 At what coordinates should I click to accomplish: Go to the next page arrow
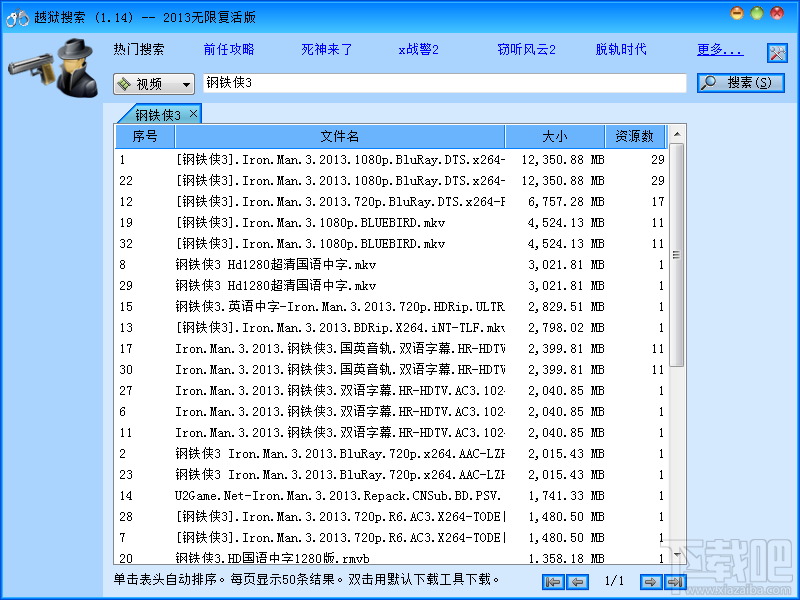(650, 582)
